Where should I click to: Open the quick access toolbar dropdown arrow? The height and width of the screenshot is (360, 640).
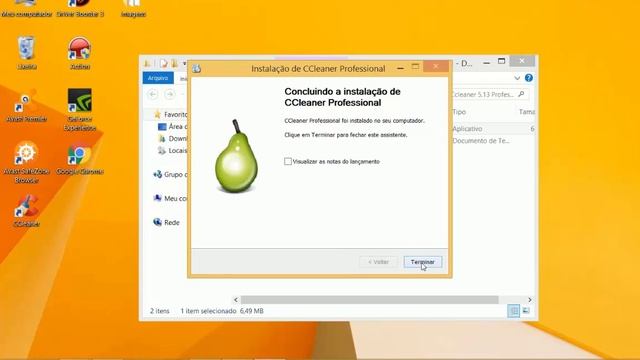[x=184, y=64]
